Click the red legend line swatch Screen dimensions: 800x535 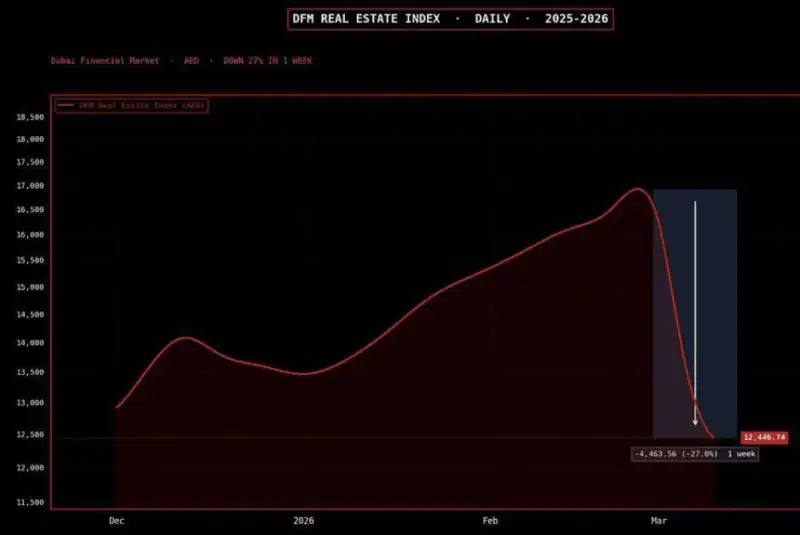tap(66, 105)
